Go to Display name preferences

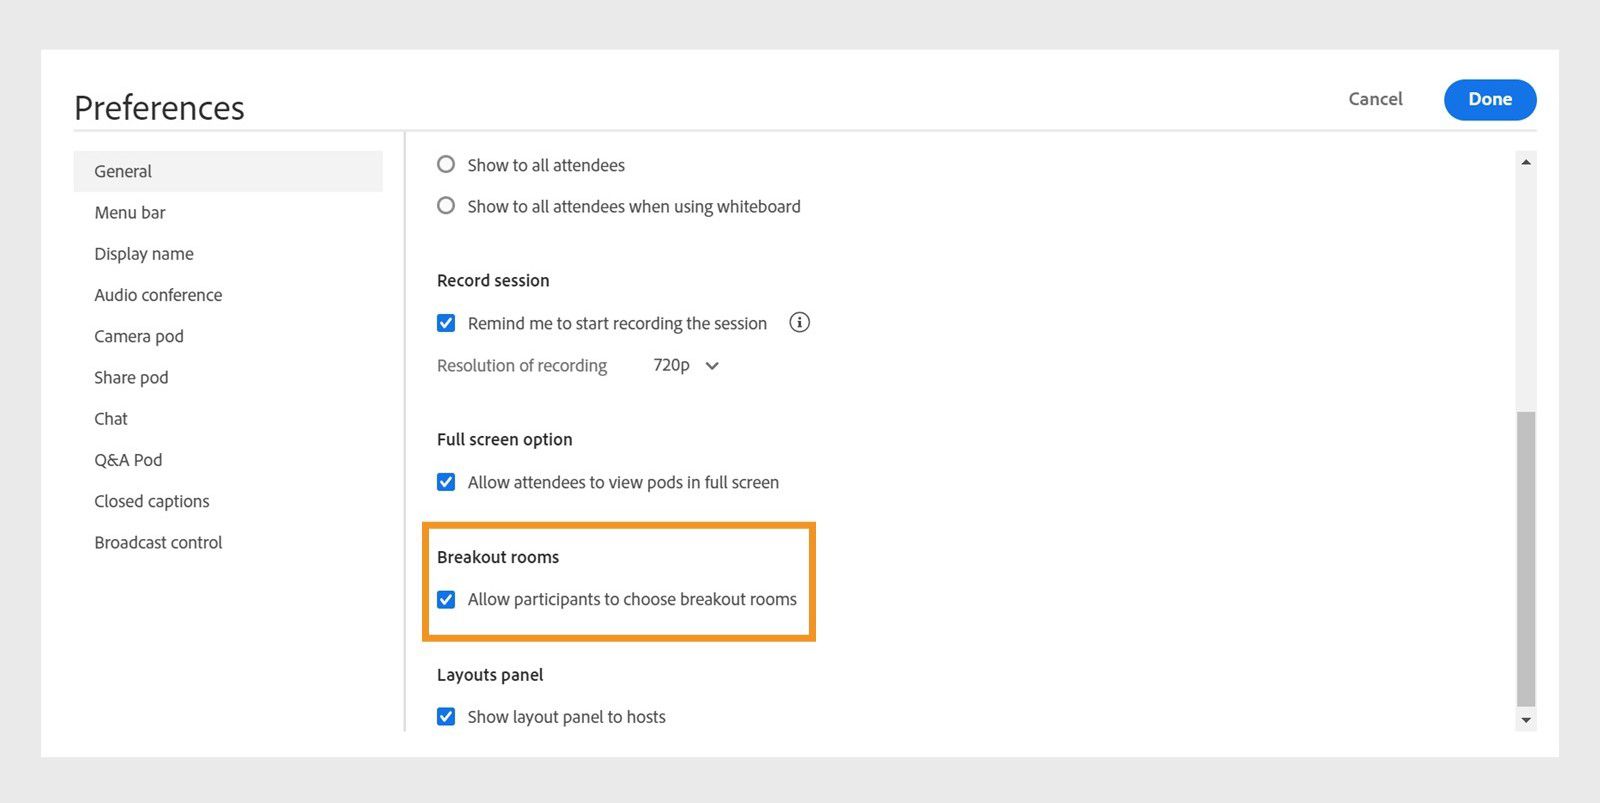[x=144, y=254]
